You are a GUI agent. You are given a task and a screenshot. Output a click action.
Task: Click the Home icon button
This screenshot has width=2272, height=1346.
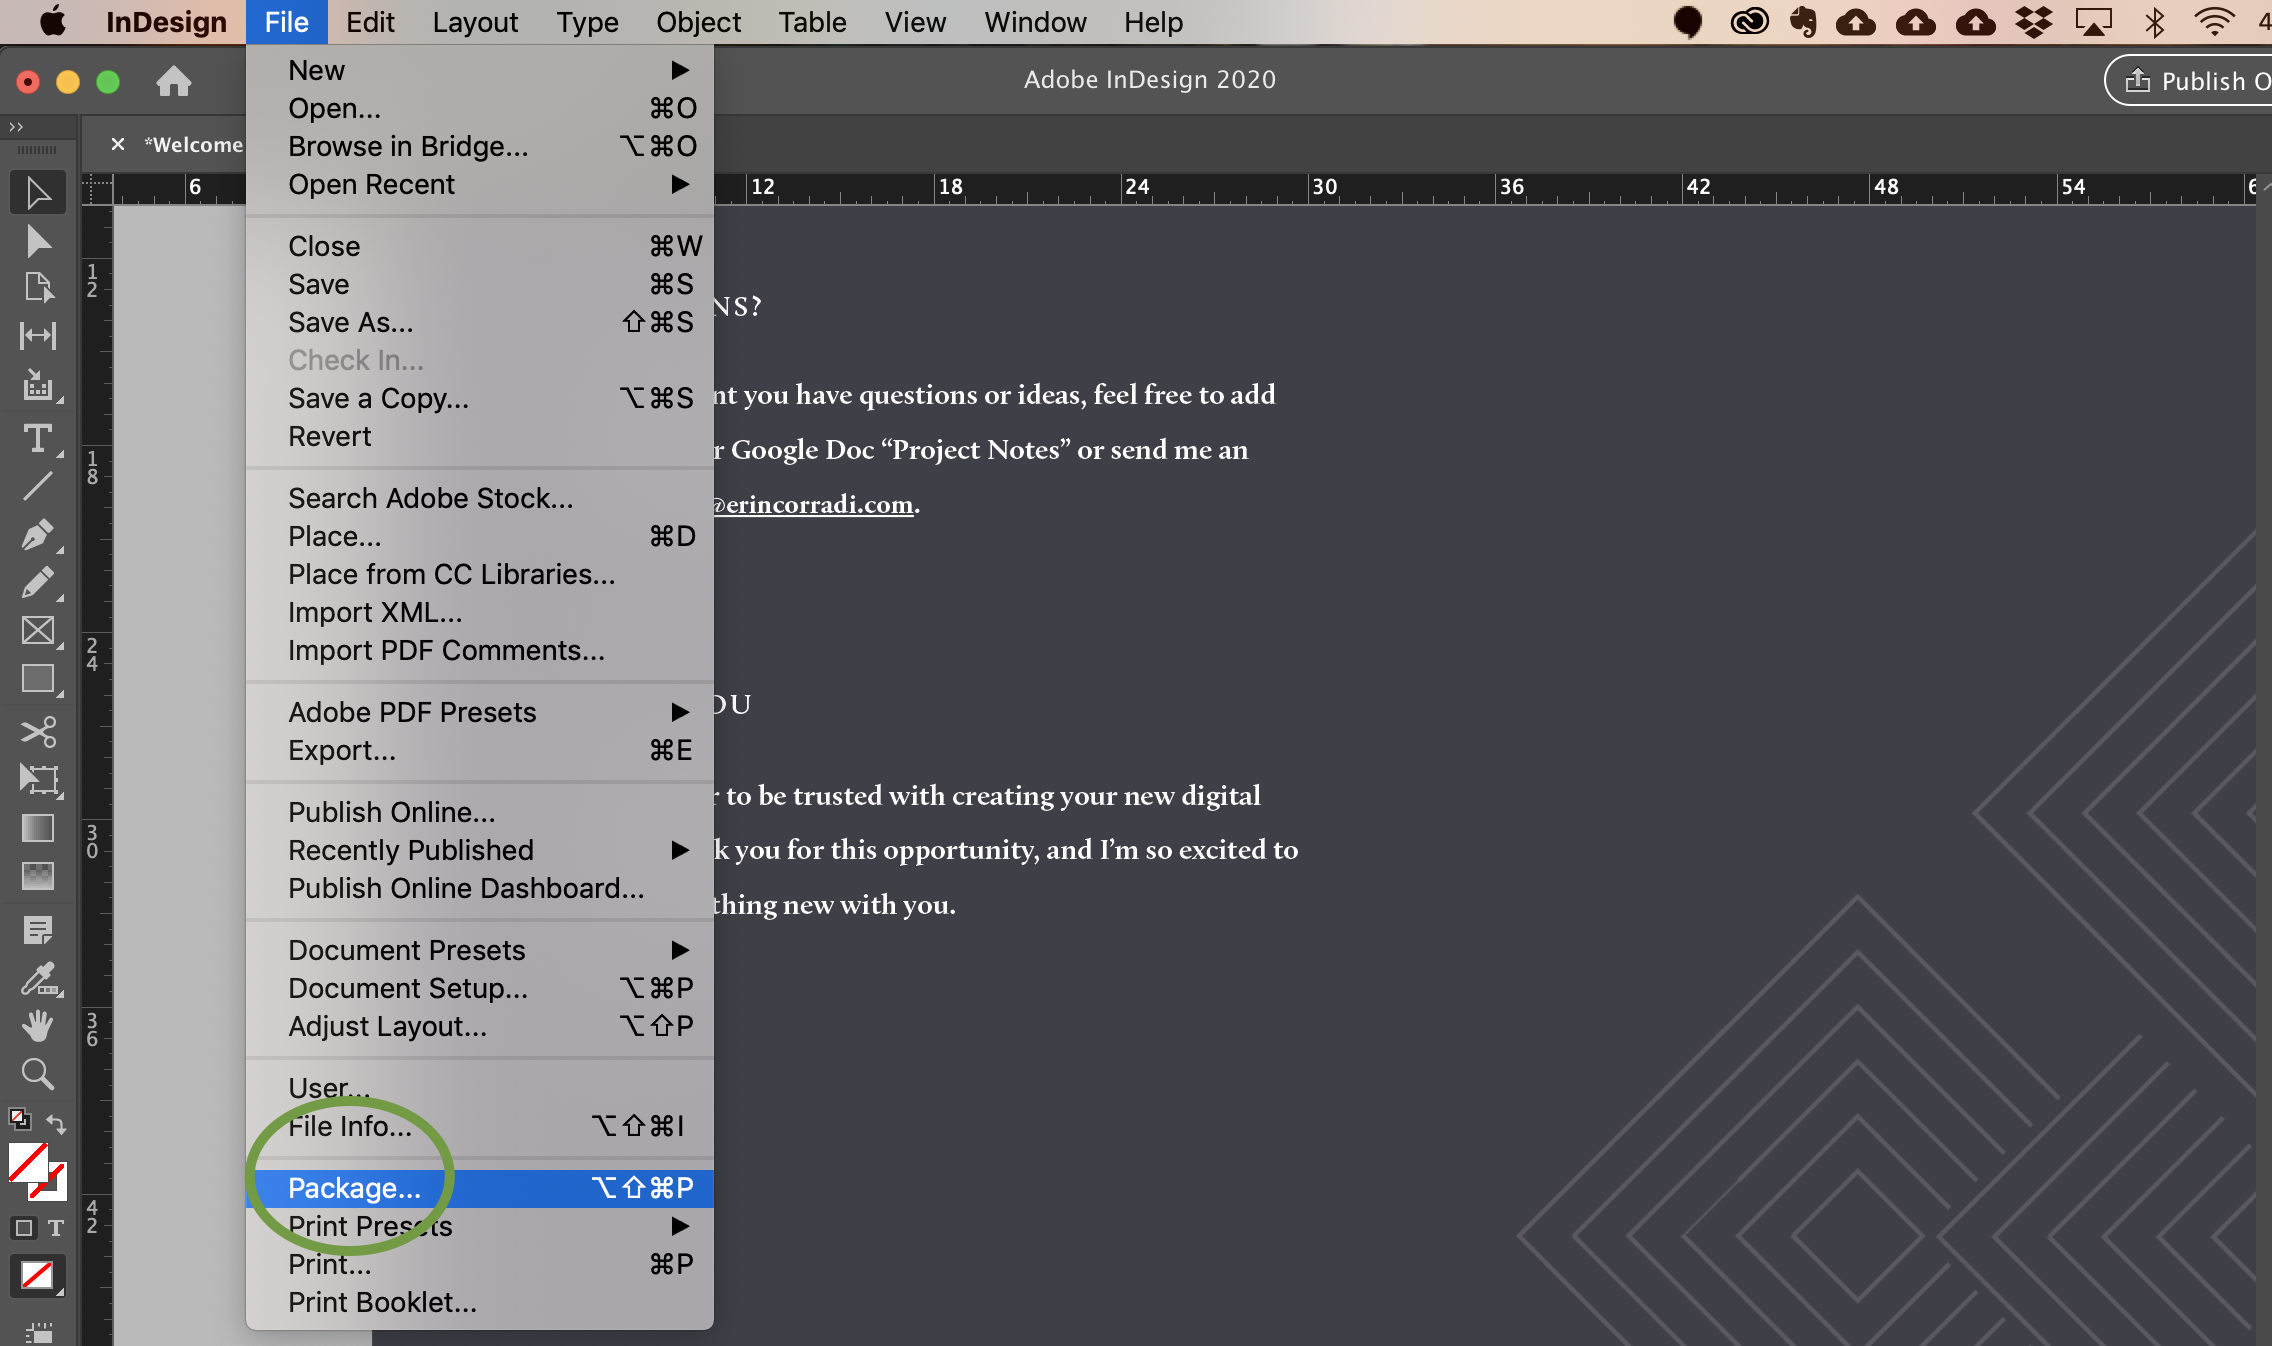point(174,81)
